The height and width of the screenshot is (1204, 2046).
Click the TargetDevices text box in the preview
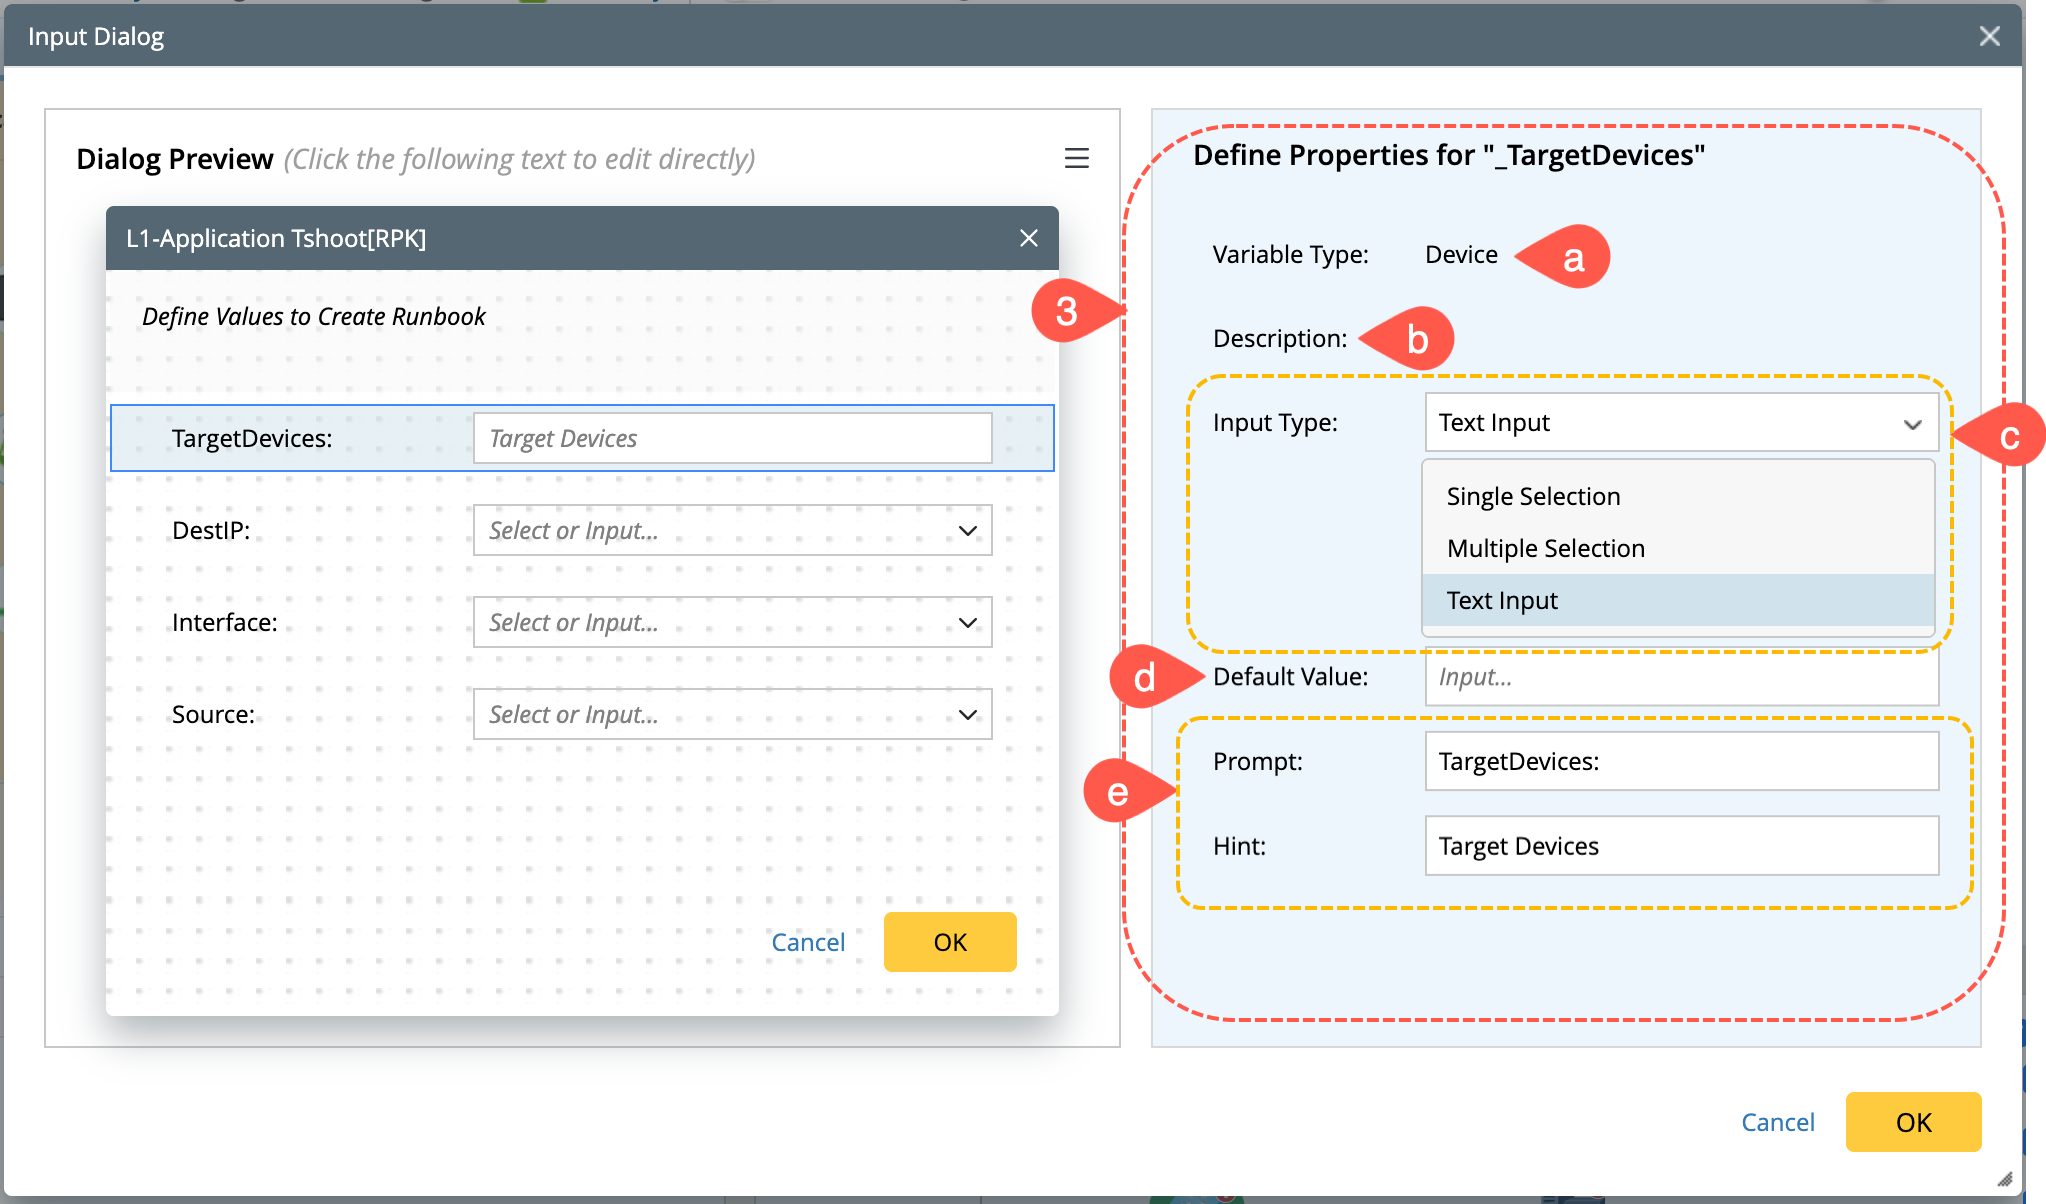pyautogui.click(x=732, y=439)
